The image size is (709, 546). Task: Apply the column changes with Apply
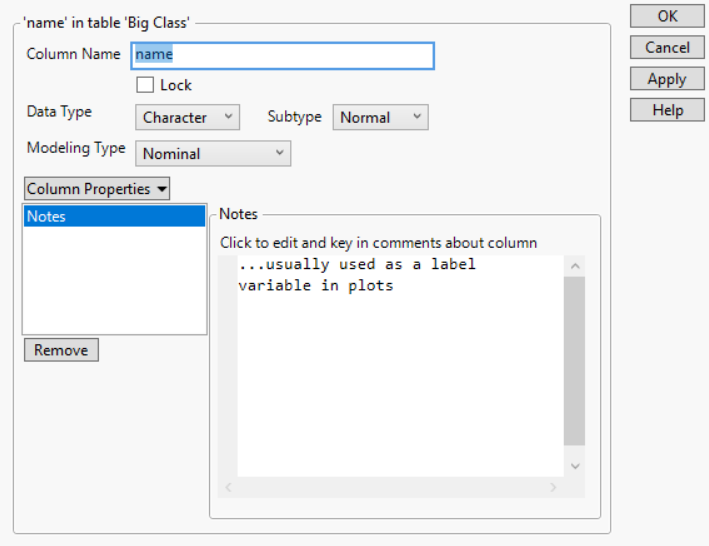click(x=667, y=79)
